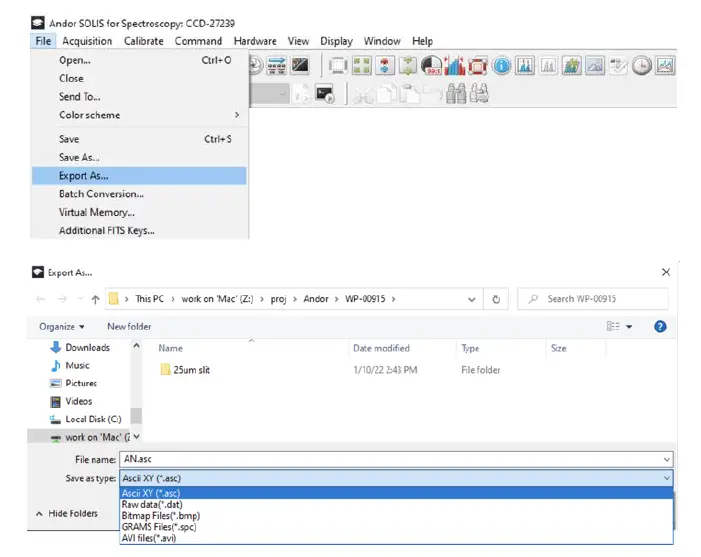Click the blue help question mark icon
The width and height of the screenshot is (701, 557).
660,326
